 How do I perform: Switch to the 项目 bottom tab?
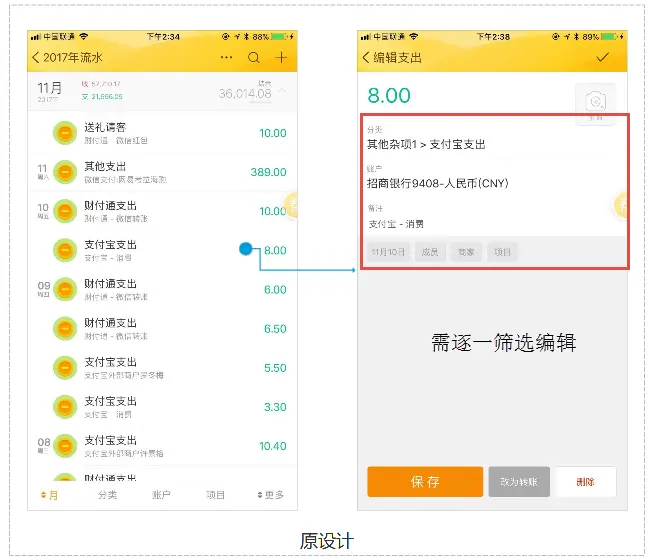(x=215, y=495)
